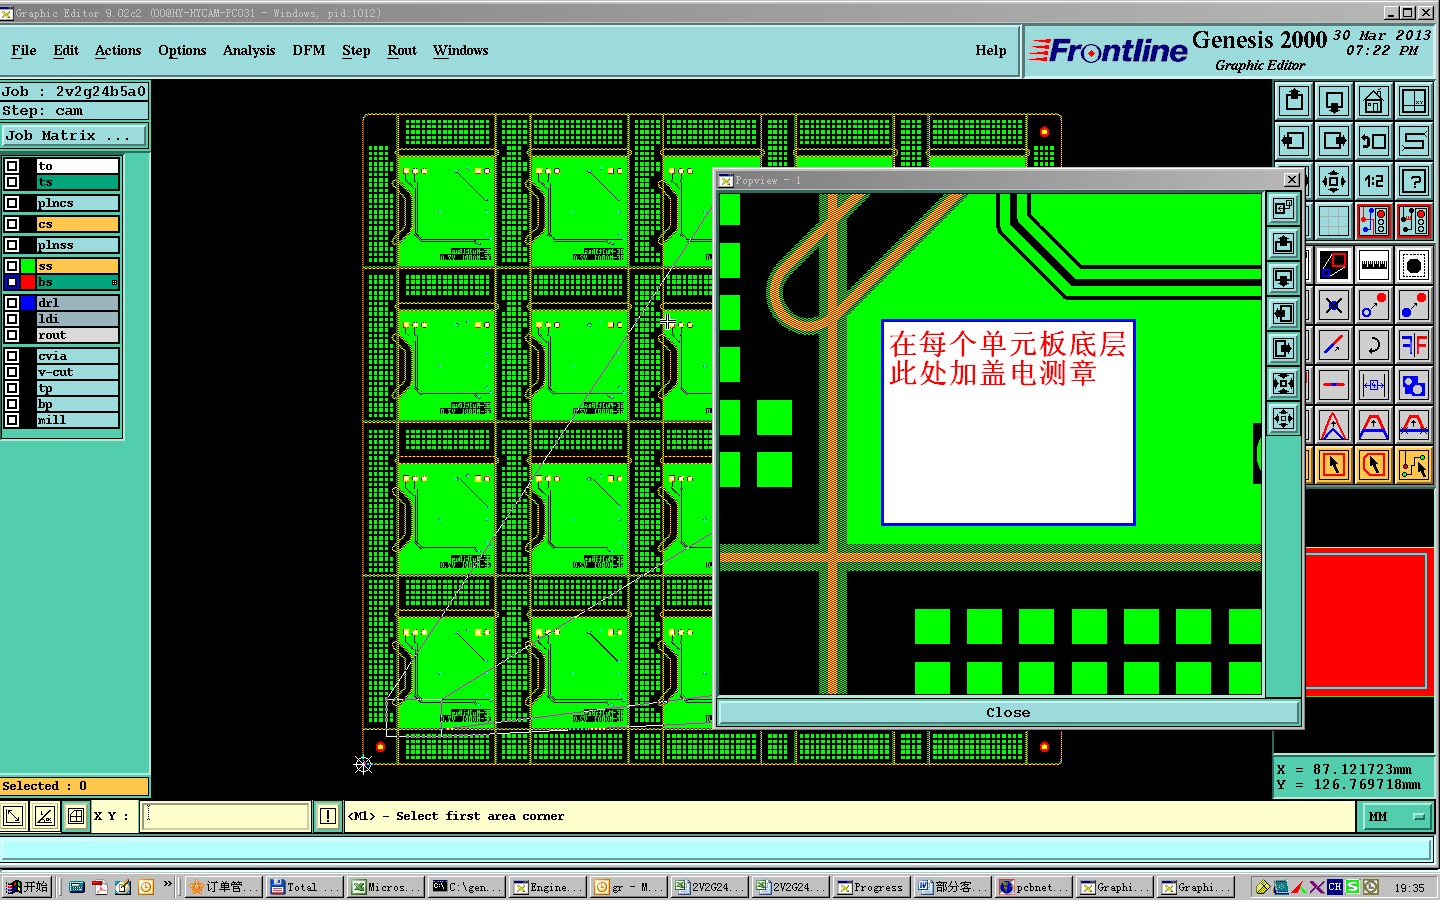Click the Start button on the taskbar
Screen dimensions: 1440x900
coord(28,887)
